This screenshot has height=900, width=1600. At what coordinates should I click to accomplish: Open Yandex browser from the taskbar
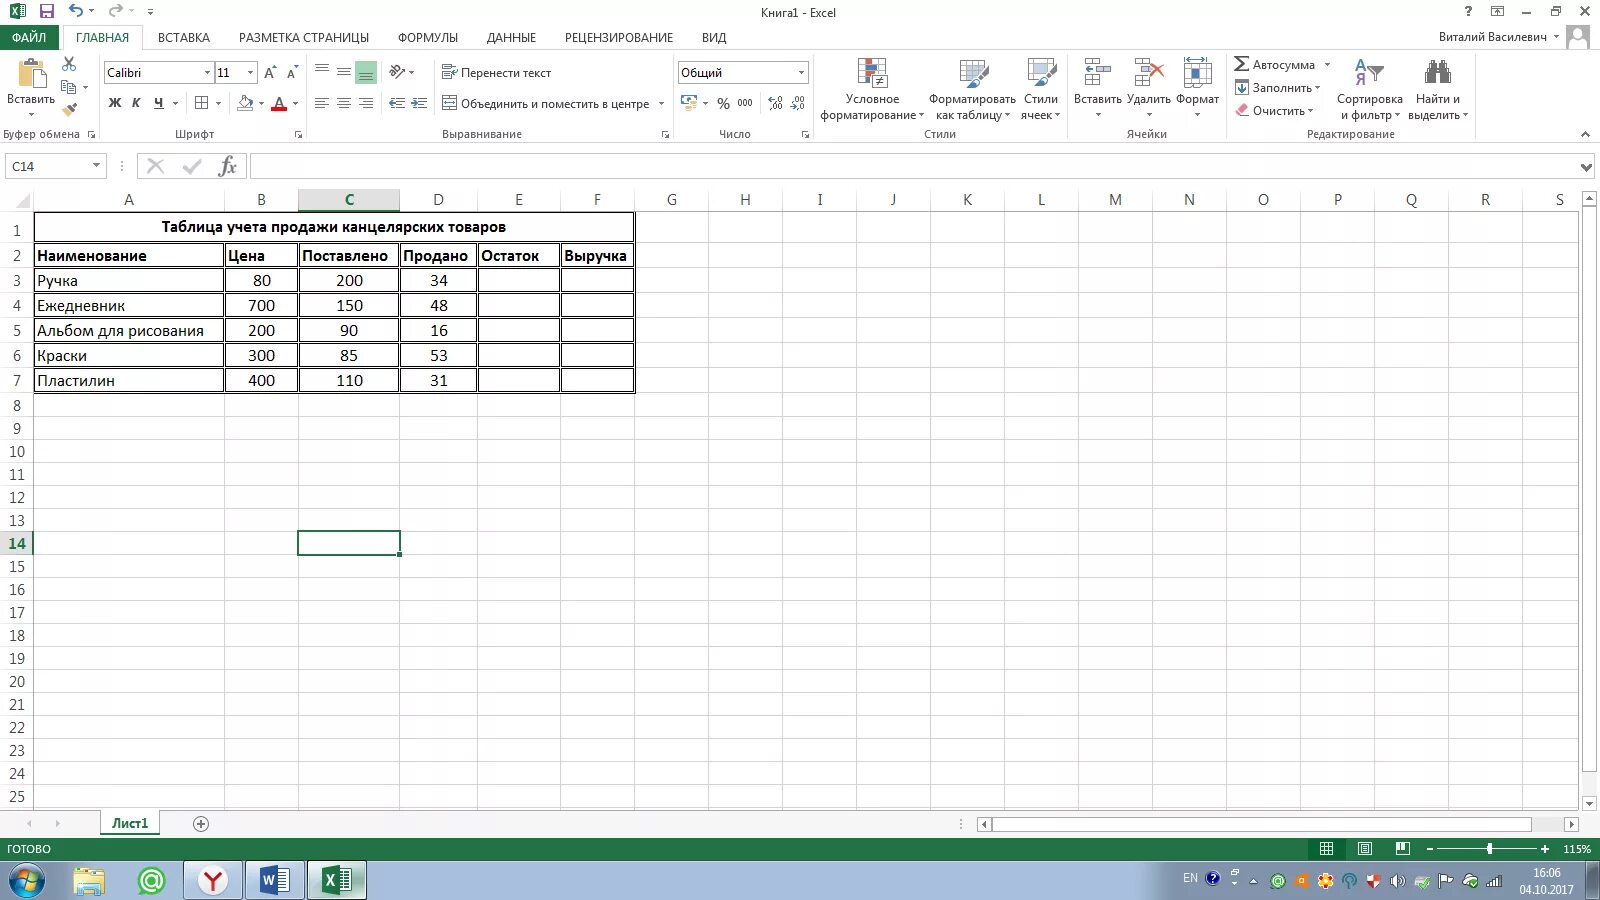tap(212, 881)
